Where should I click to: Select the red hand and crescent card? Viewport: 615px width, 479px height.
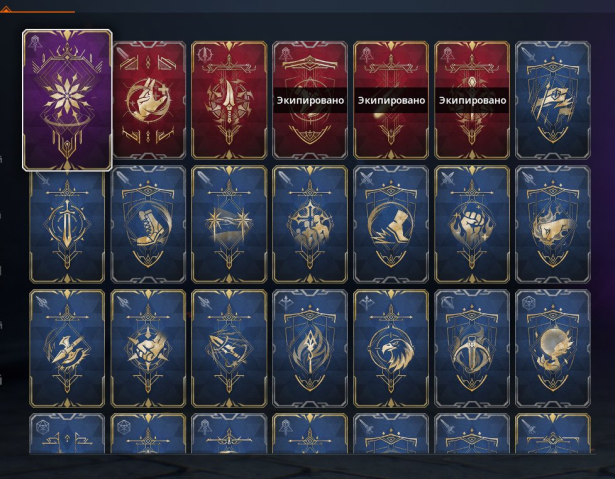[148, 100]
